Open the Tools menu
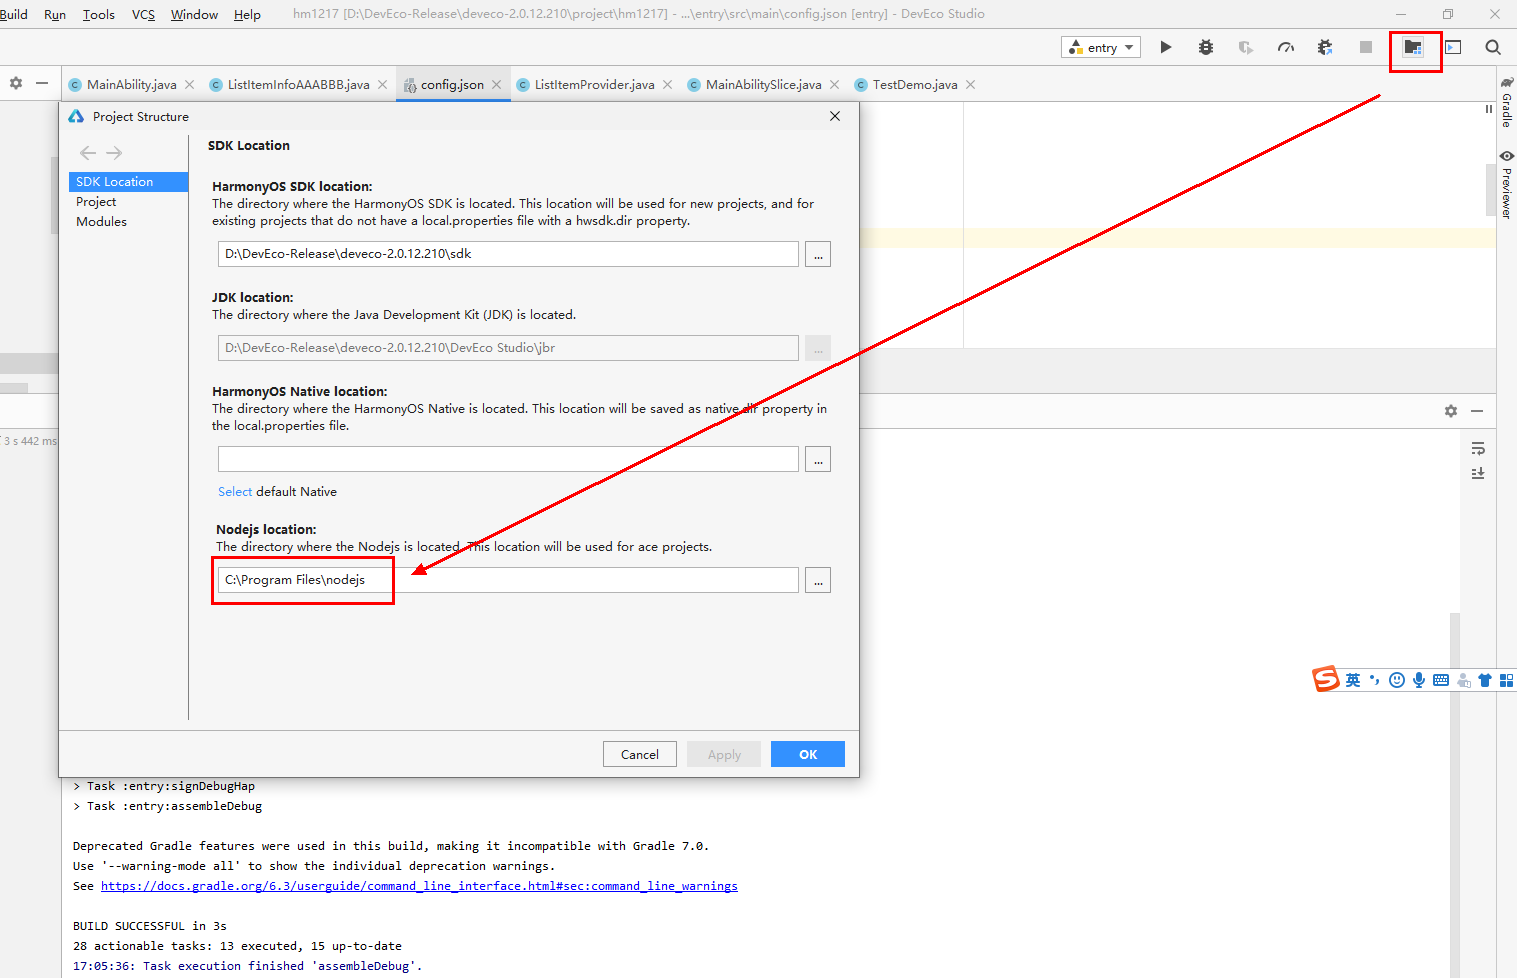This screenshot has height=978, width=1517. [x=98, y=14]
